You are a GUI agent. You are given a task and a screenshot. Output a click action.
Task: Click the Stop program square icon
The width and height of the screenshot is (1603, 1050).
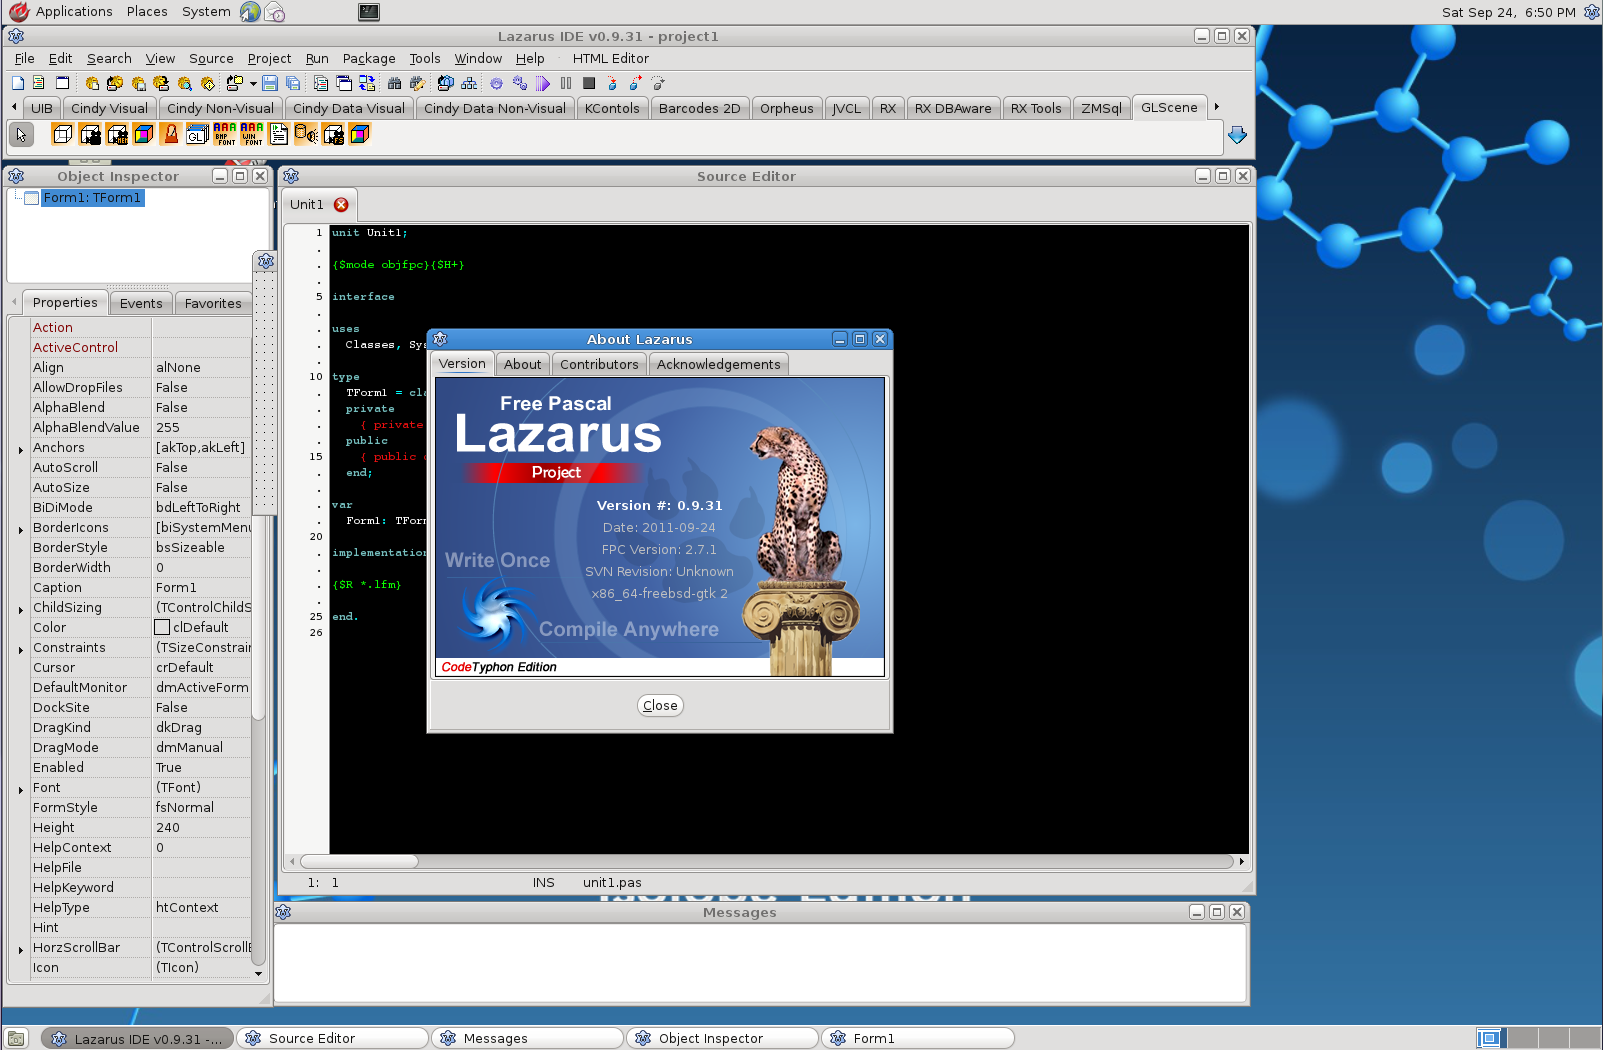point(589,83)
